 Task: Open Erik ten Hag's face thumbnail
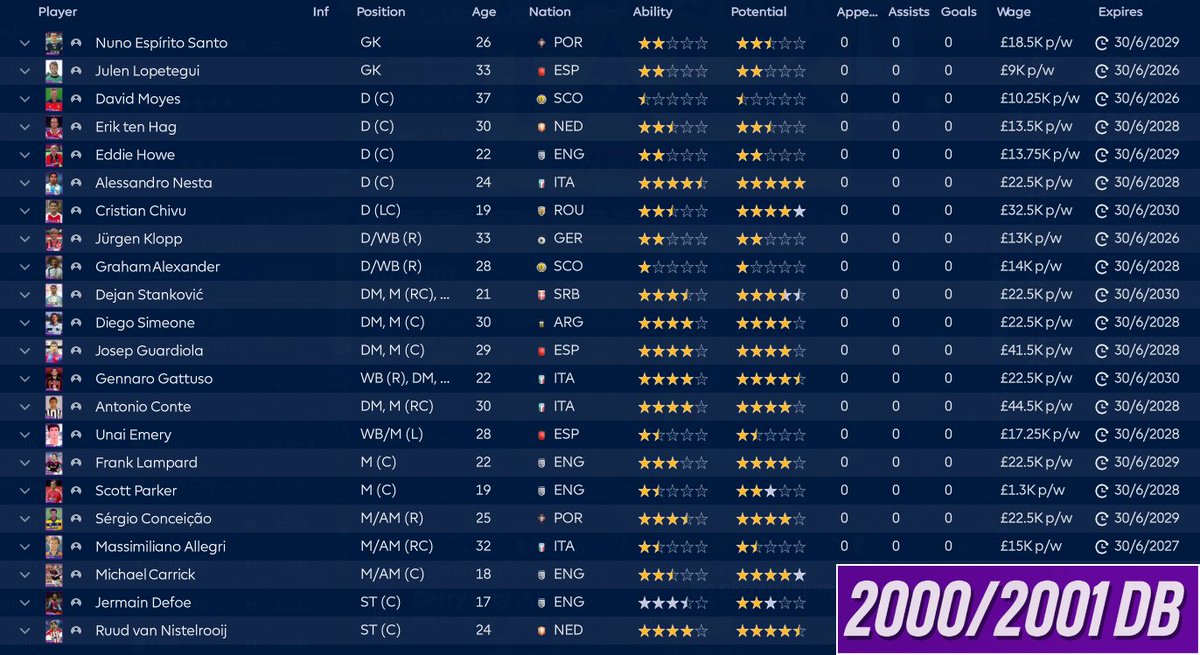(54, 127)
